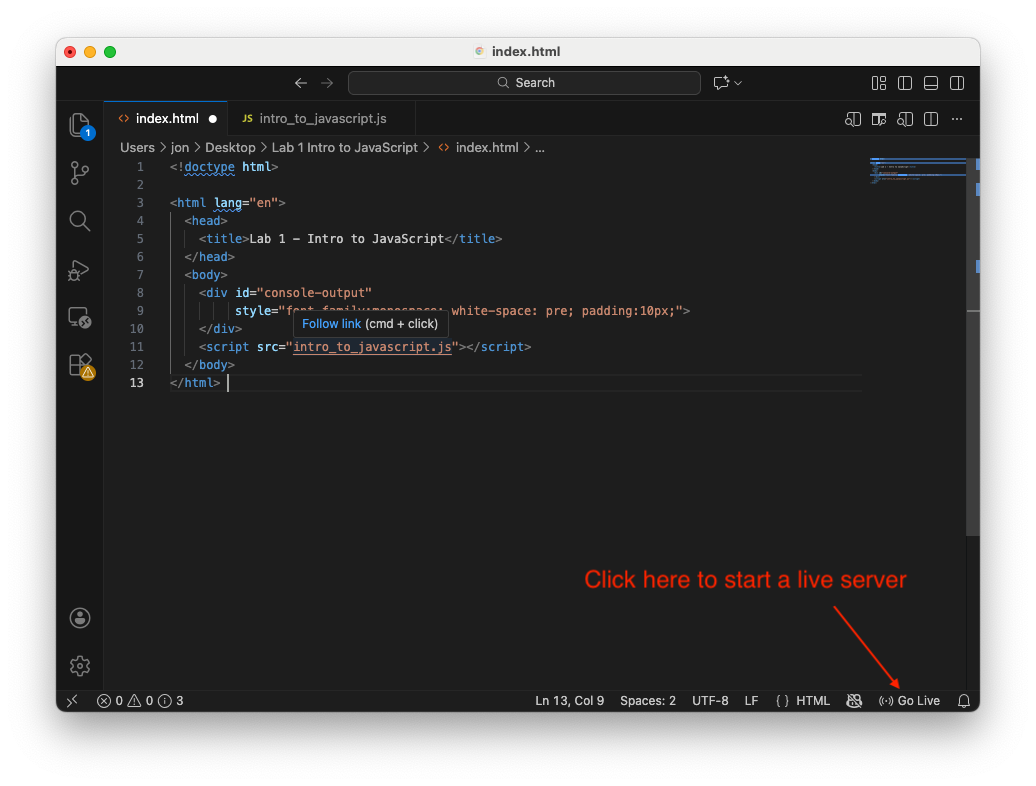
Task: Open the Manage settings gear
Action: click(80, 665)
